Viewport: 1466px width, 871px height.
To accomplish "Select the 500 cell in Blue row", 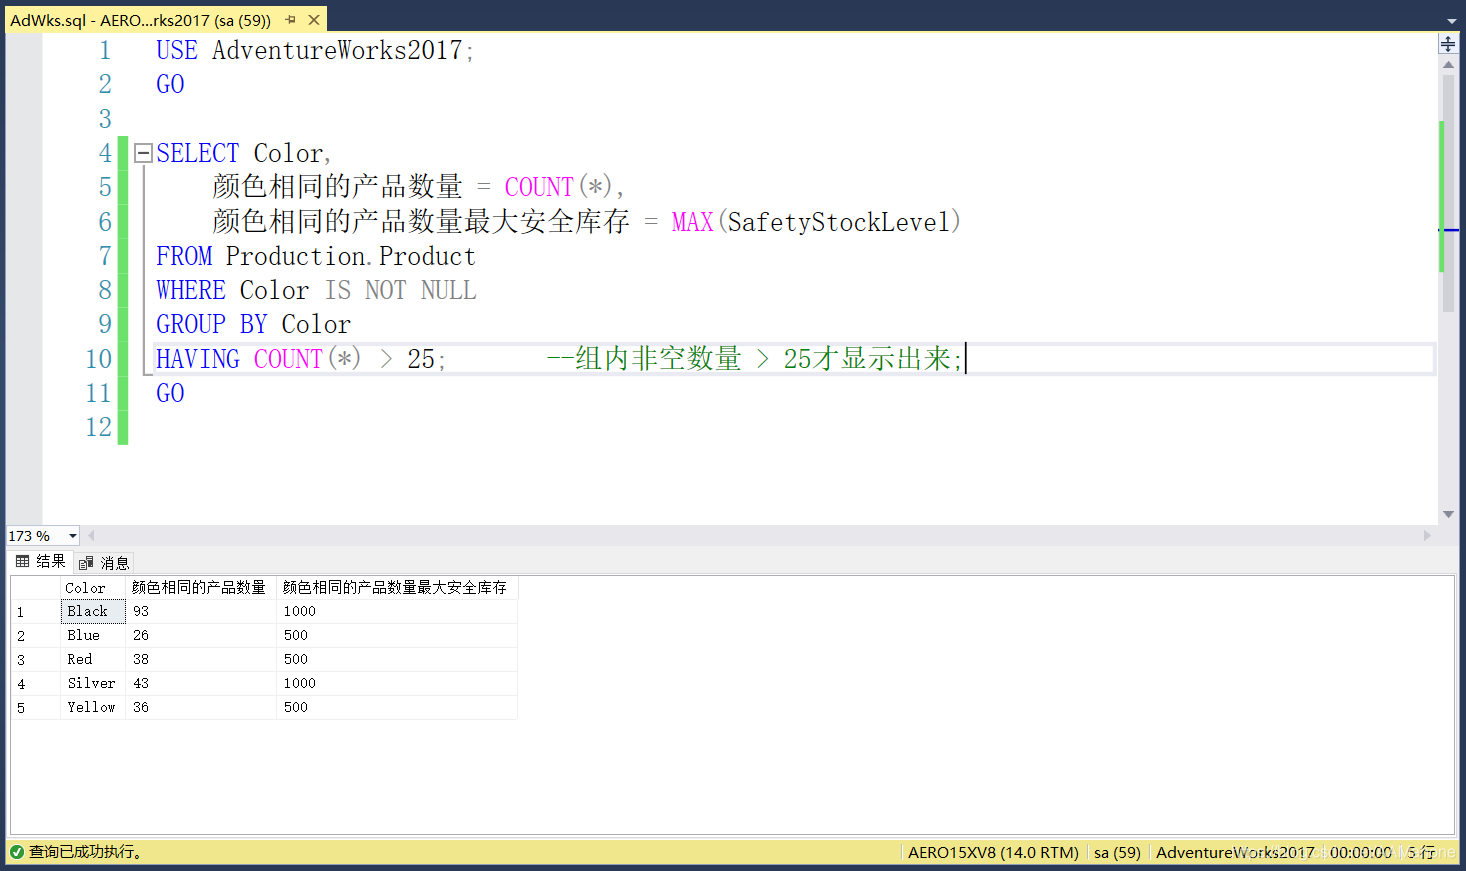I will tap(397, 635).
